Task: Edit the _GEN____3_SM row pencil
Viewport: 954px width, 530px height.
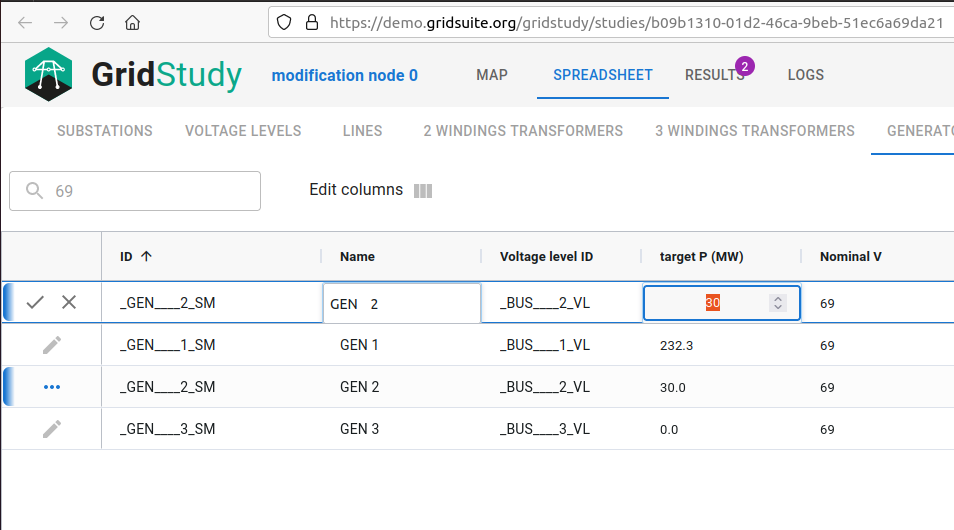Action: [52, 429]
